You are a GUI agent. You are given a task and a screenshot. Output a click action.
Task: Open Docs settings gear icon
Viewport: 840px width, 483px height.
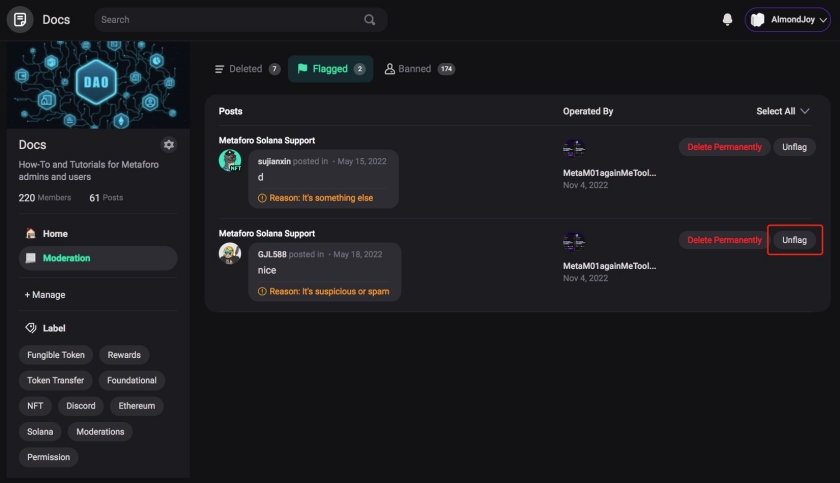[x=169, y=145]
